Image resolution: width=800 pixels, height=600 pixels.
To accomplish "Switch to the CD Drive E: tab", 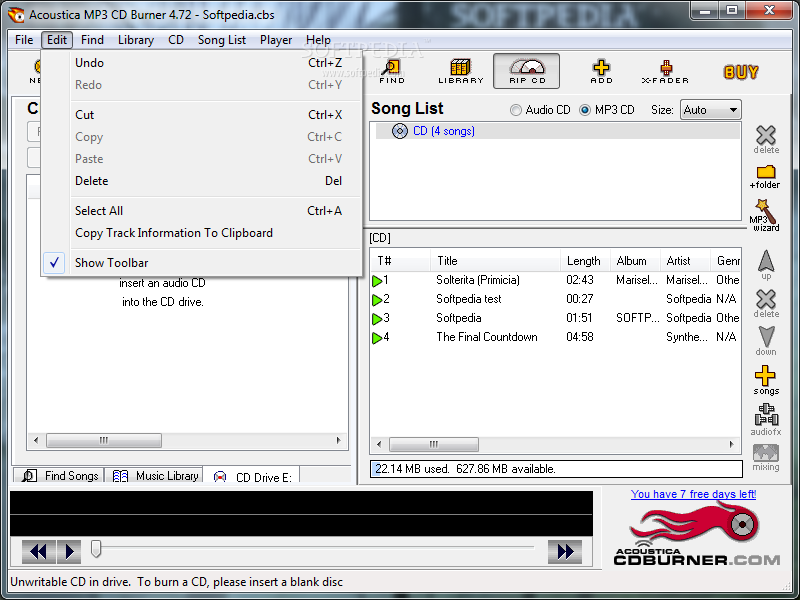I will 252,477.
